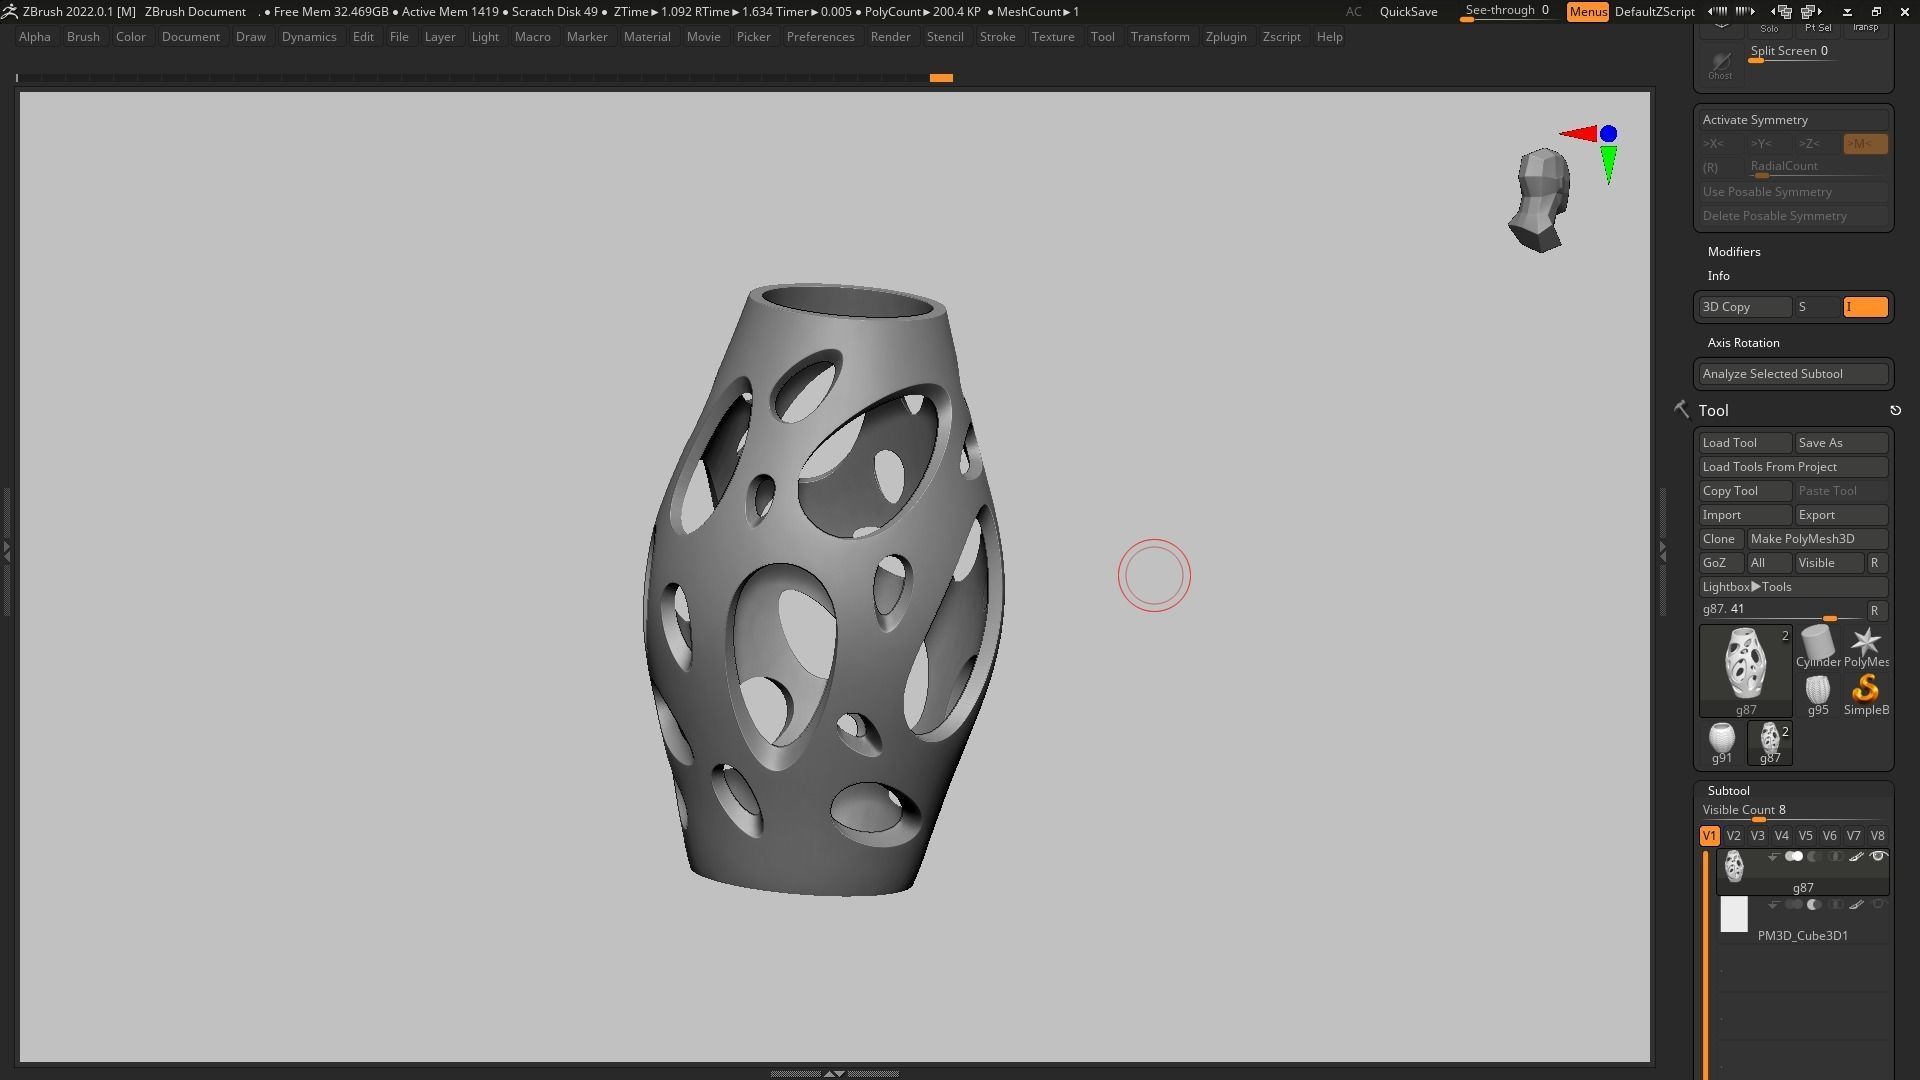Toggle the Menus button

[x=1587, y=12]
